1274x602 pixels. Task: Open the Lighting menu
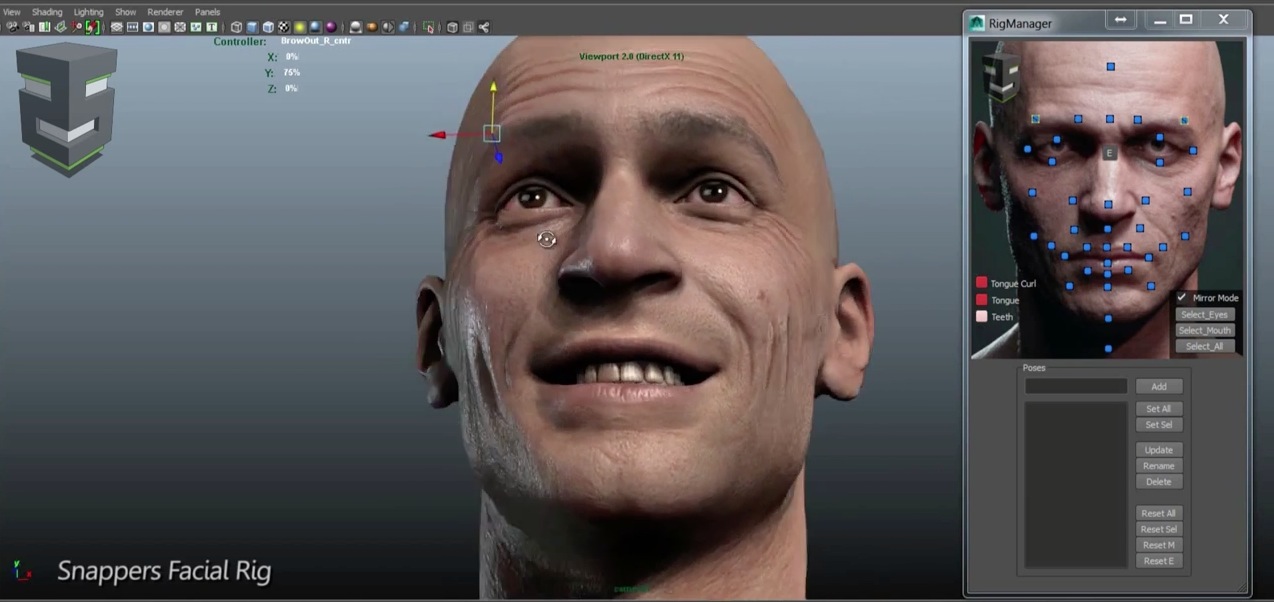(89, 12)
